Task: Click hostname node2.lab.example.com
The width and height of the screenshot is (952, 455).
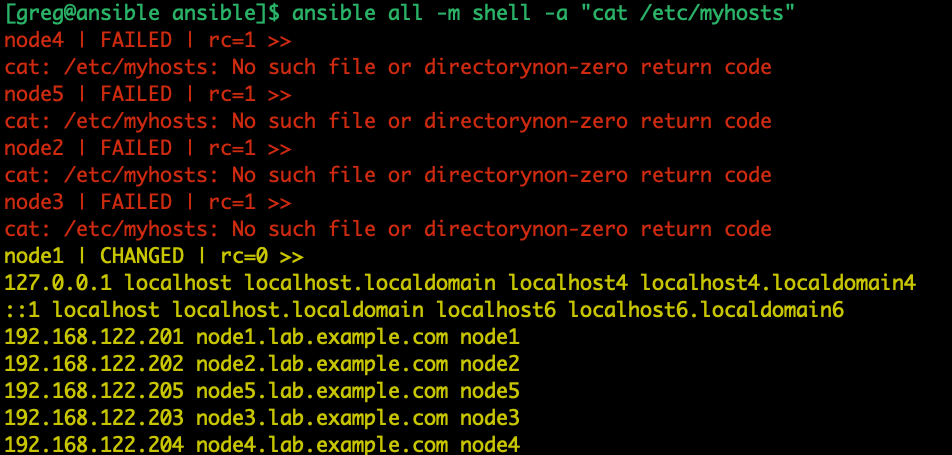Action: coord(322,364)
